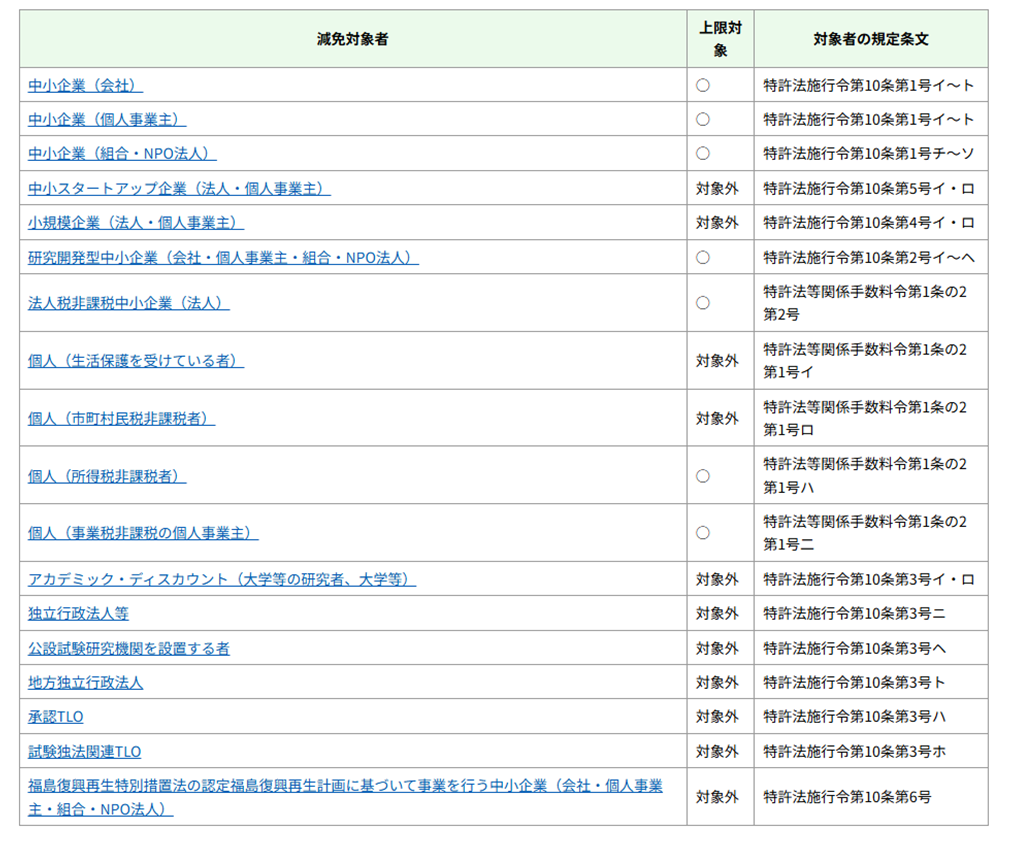Open the 小規模企業（法人・個人事業主） link

(136, 223)
